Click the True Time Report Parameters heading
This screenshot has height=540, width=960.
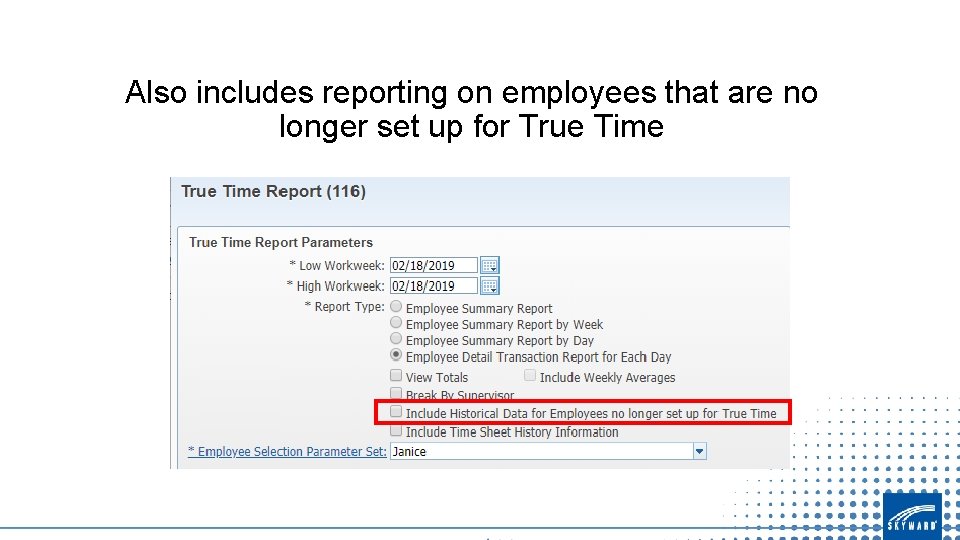point(280,242)
